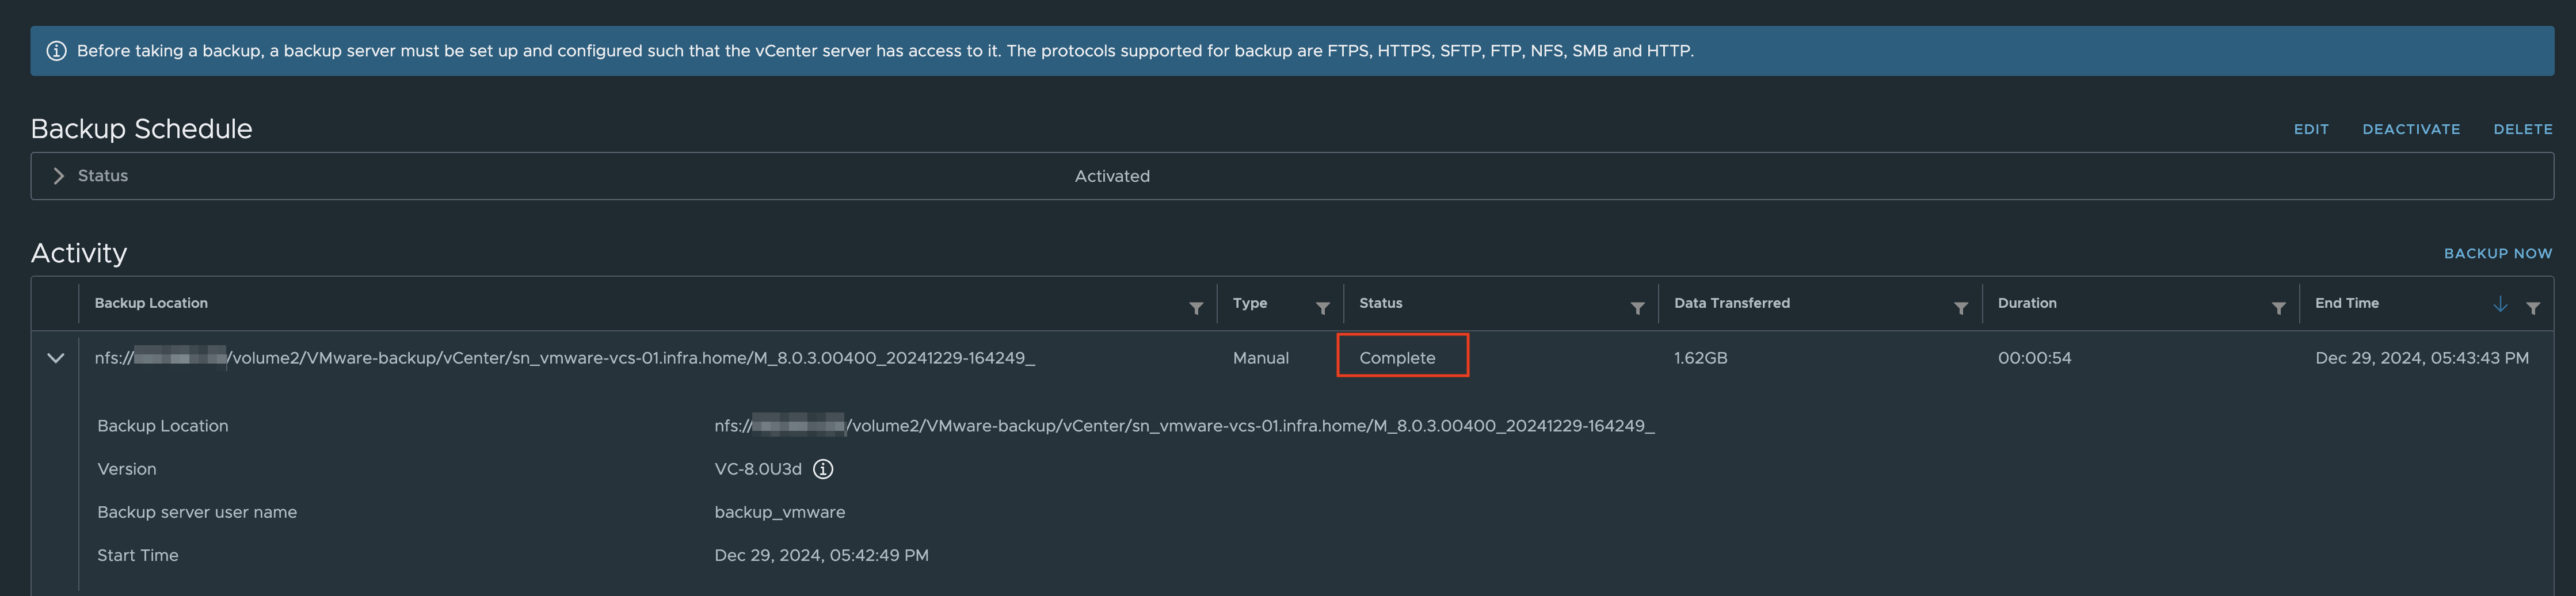Viewport: 2576px width, 596px height.
Task: Open the filter for Backup Location column
Action: pos(1196,308)
